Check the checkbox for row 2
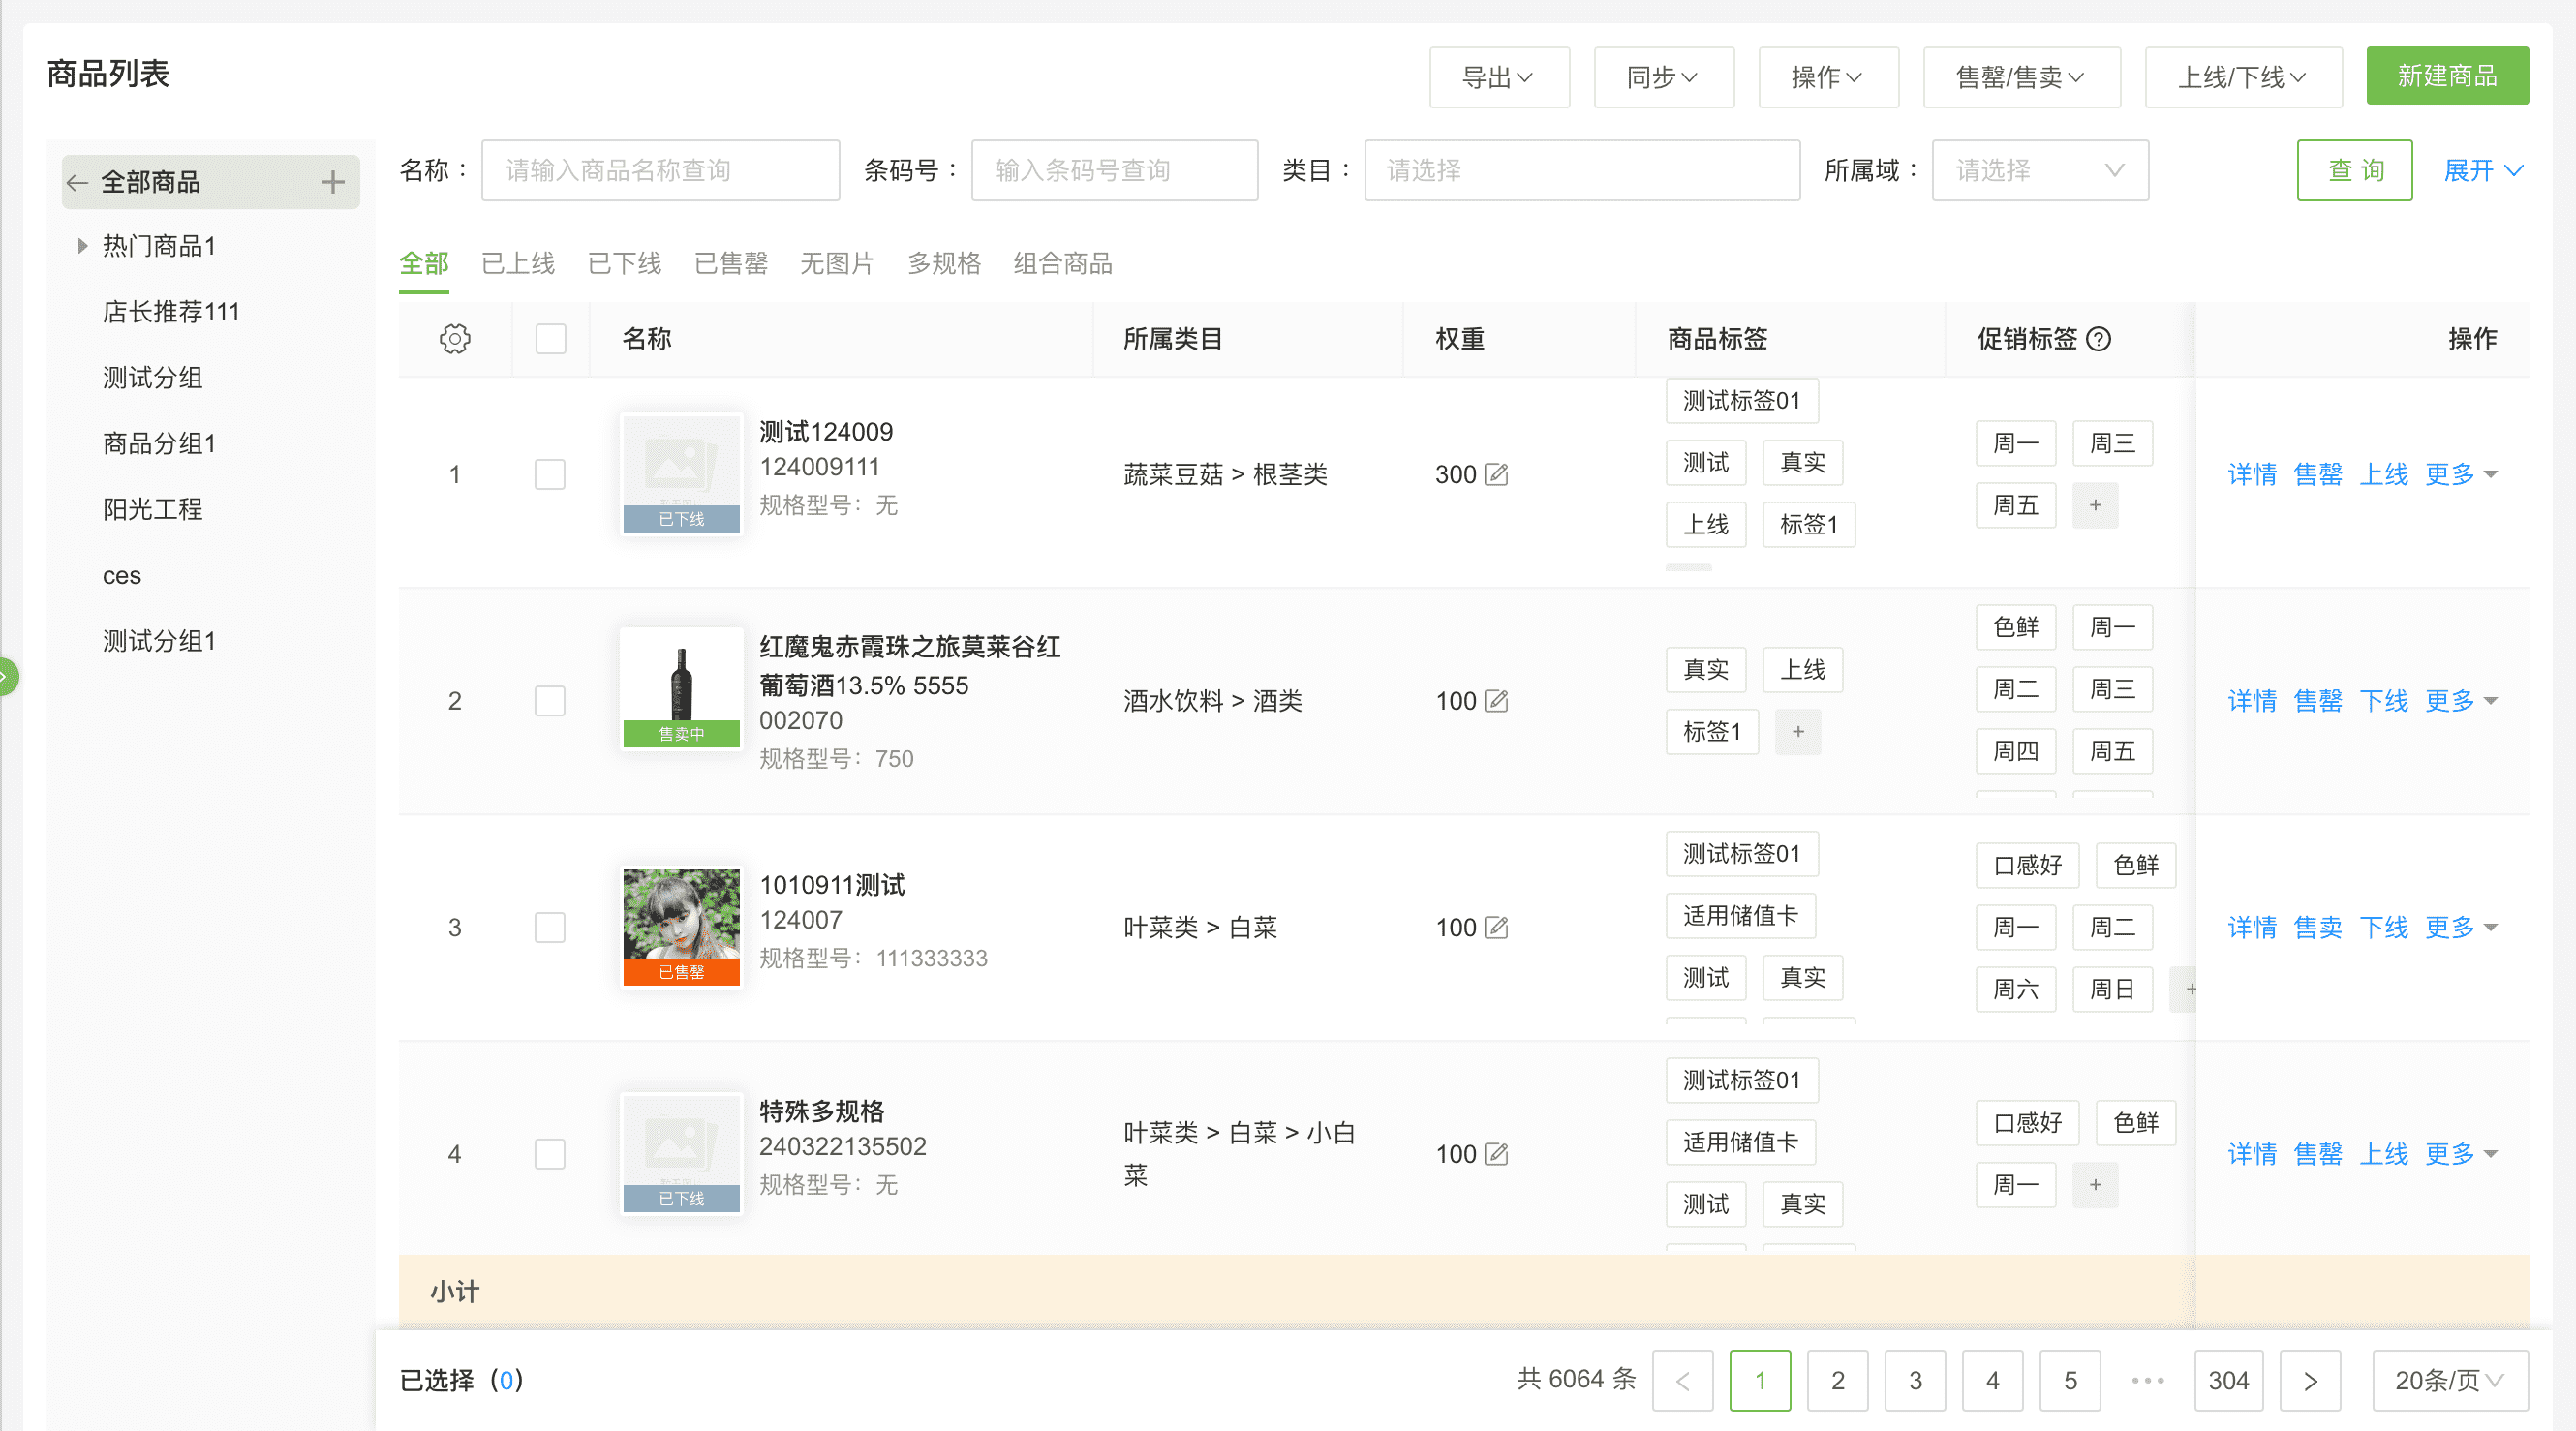Screen dimensions: 2576x1431 click(550, 701)
